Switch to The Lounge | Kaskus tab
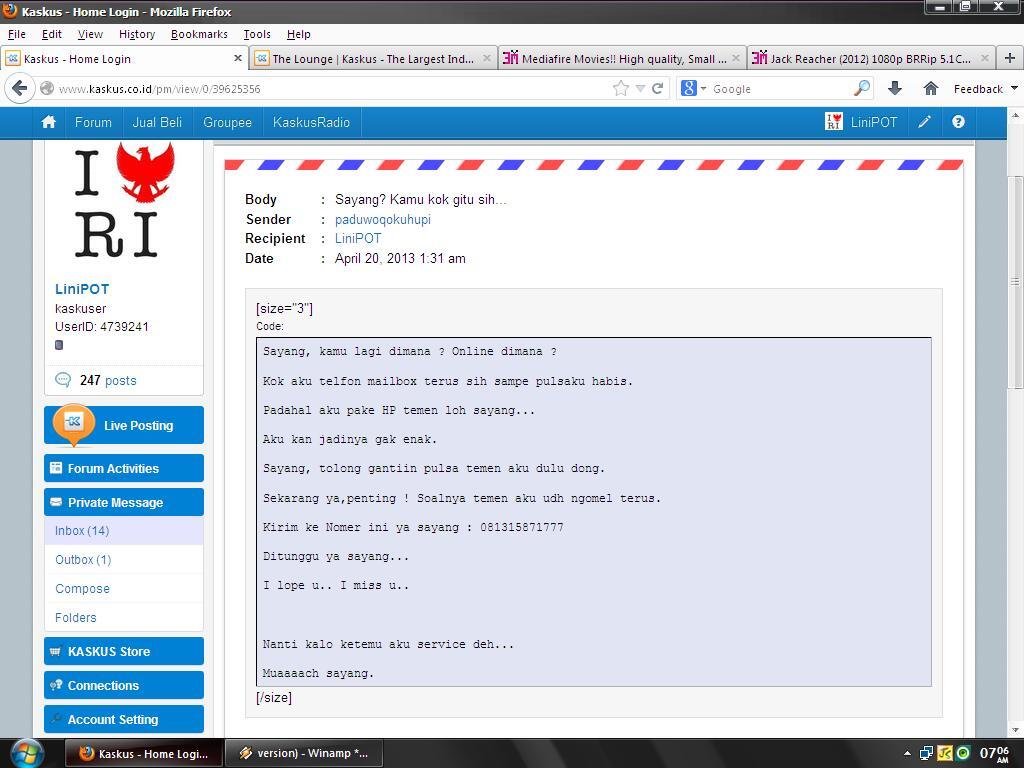 (x=373, y=59)
